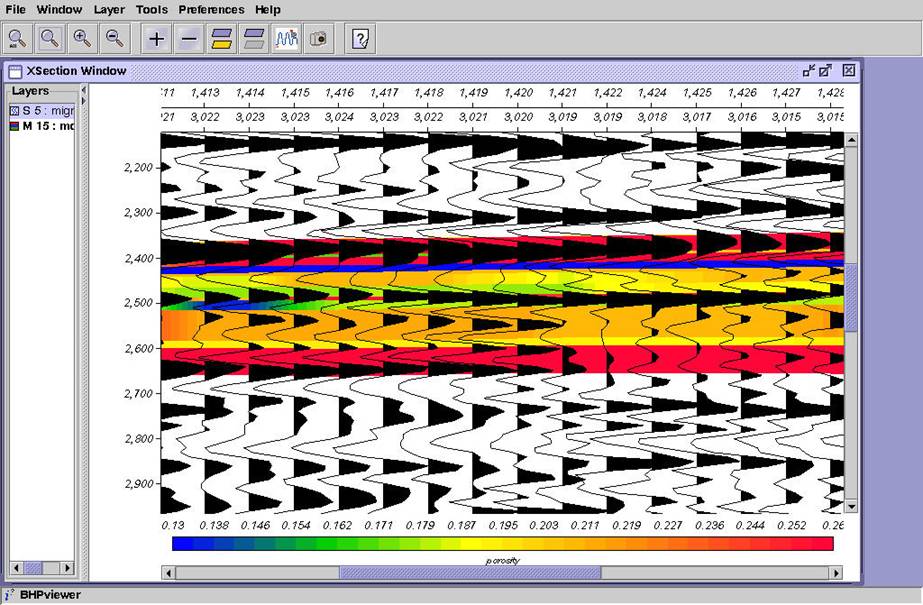This screenshot has width=923, height=605.
Task: Click the 2,700 depth axis label
Action: point(138,393)
